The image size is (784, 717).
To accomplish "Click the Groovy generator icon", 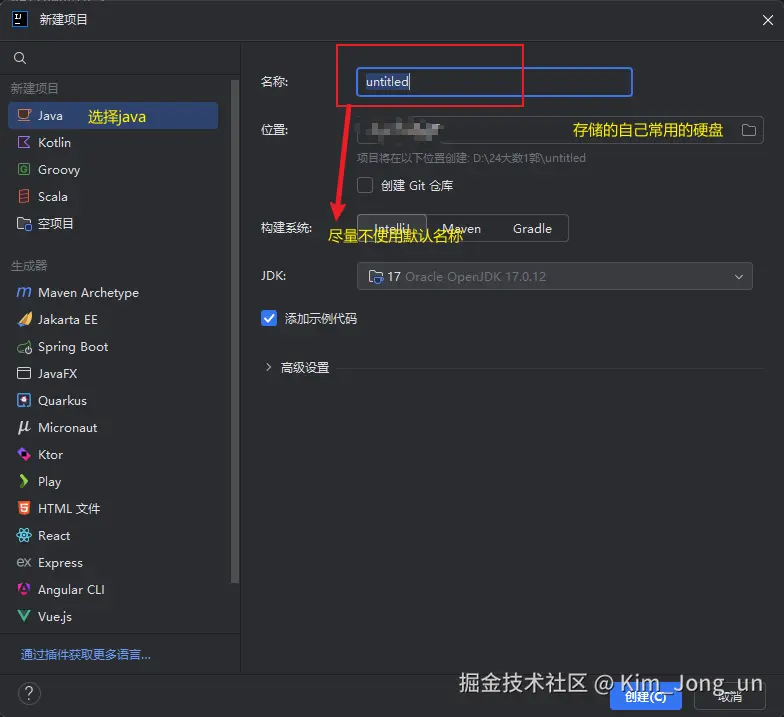I will point(24,170).
